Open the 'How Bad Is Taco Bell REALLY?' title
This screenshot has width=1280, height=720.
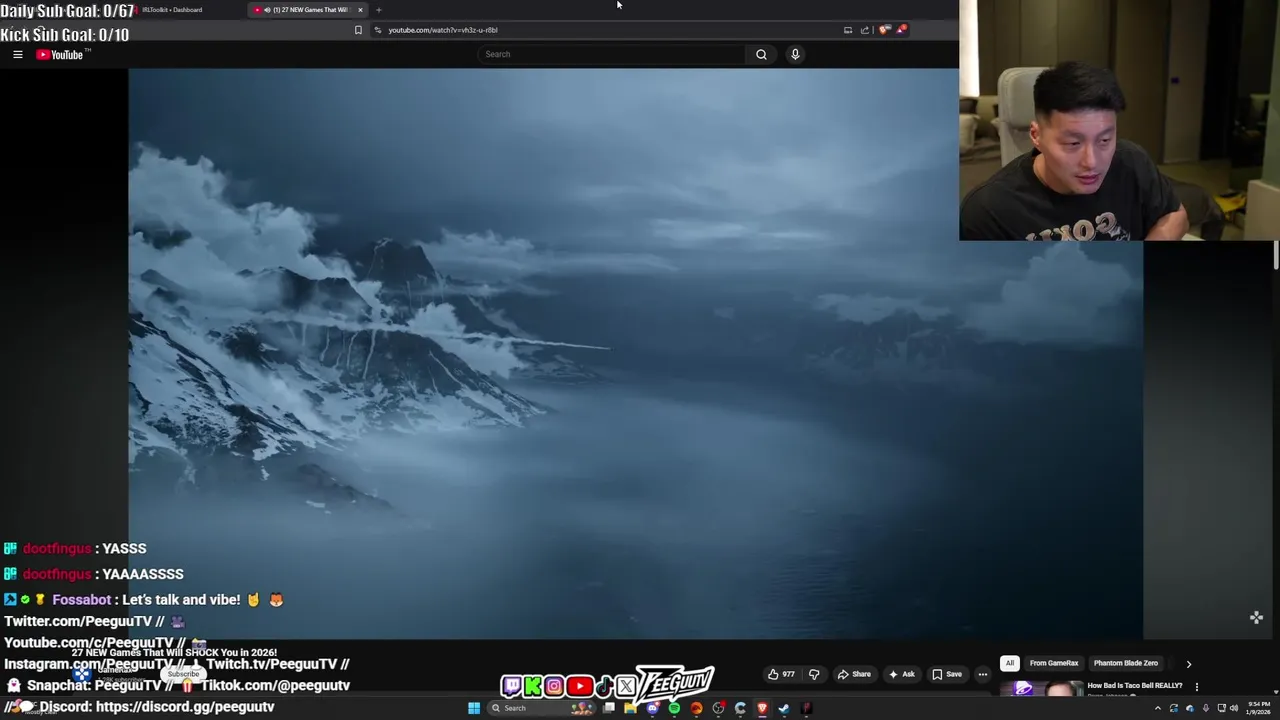click(1135, 686)
